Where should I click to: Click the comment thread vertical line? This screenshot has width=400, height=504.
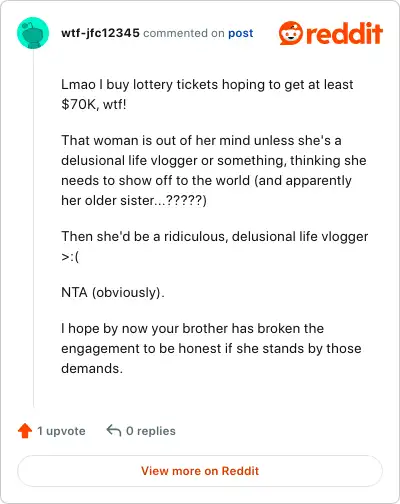tap(33, 228)
